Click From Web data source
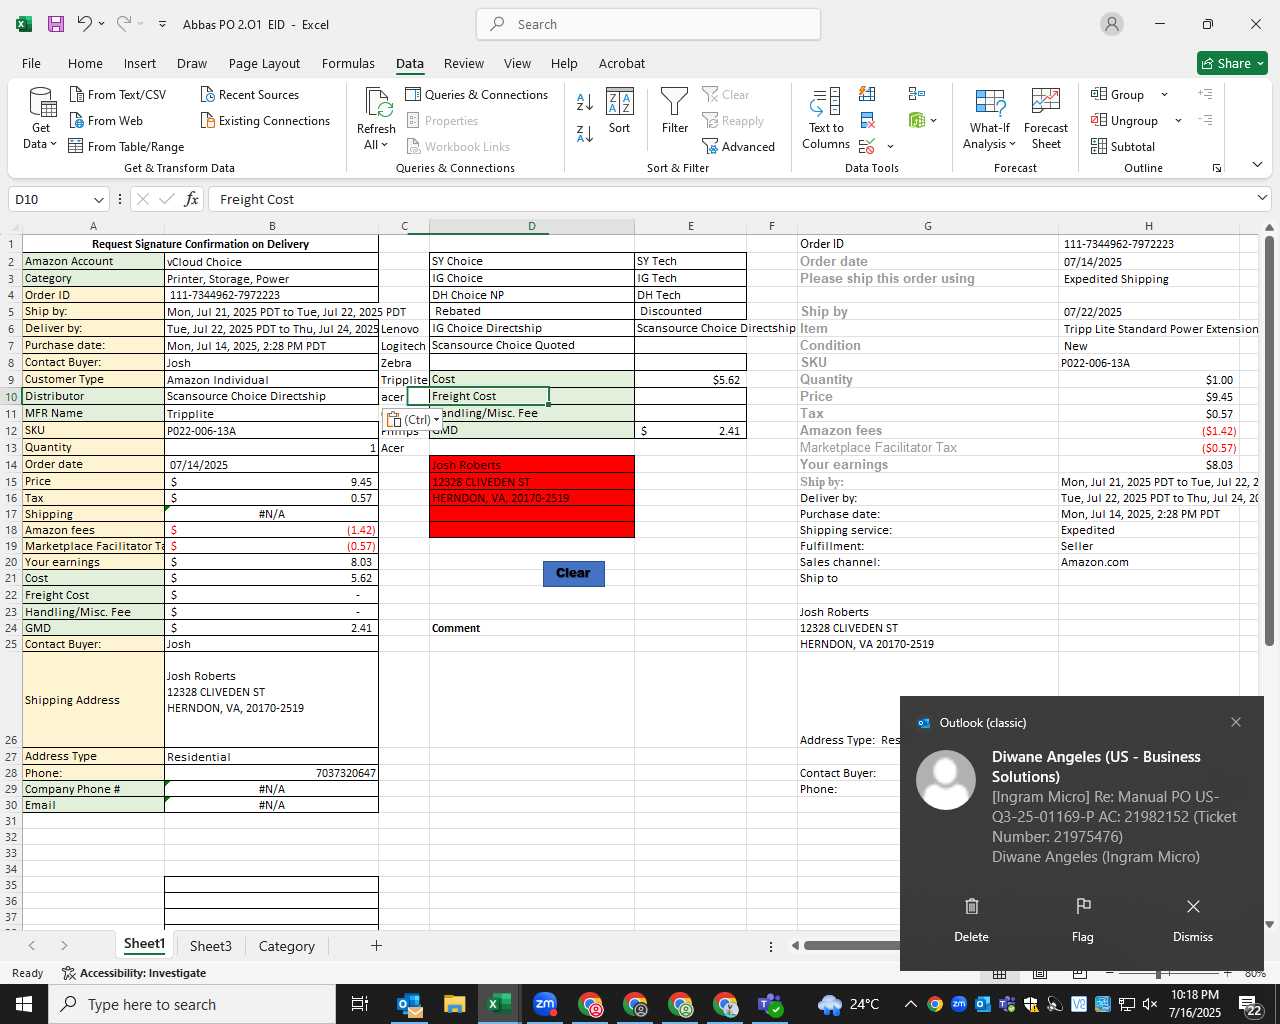 point(106,120)
